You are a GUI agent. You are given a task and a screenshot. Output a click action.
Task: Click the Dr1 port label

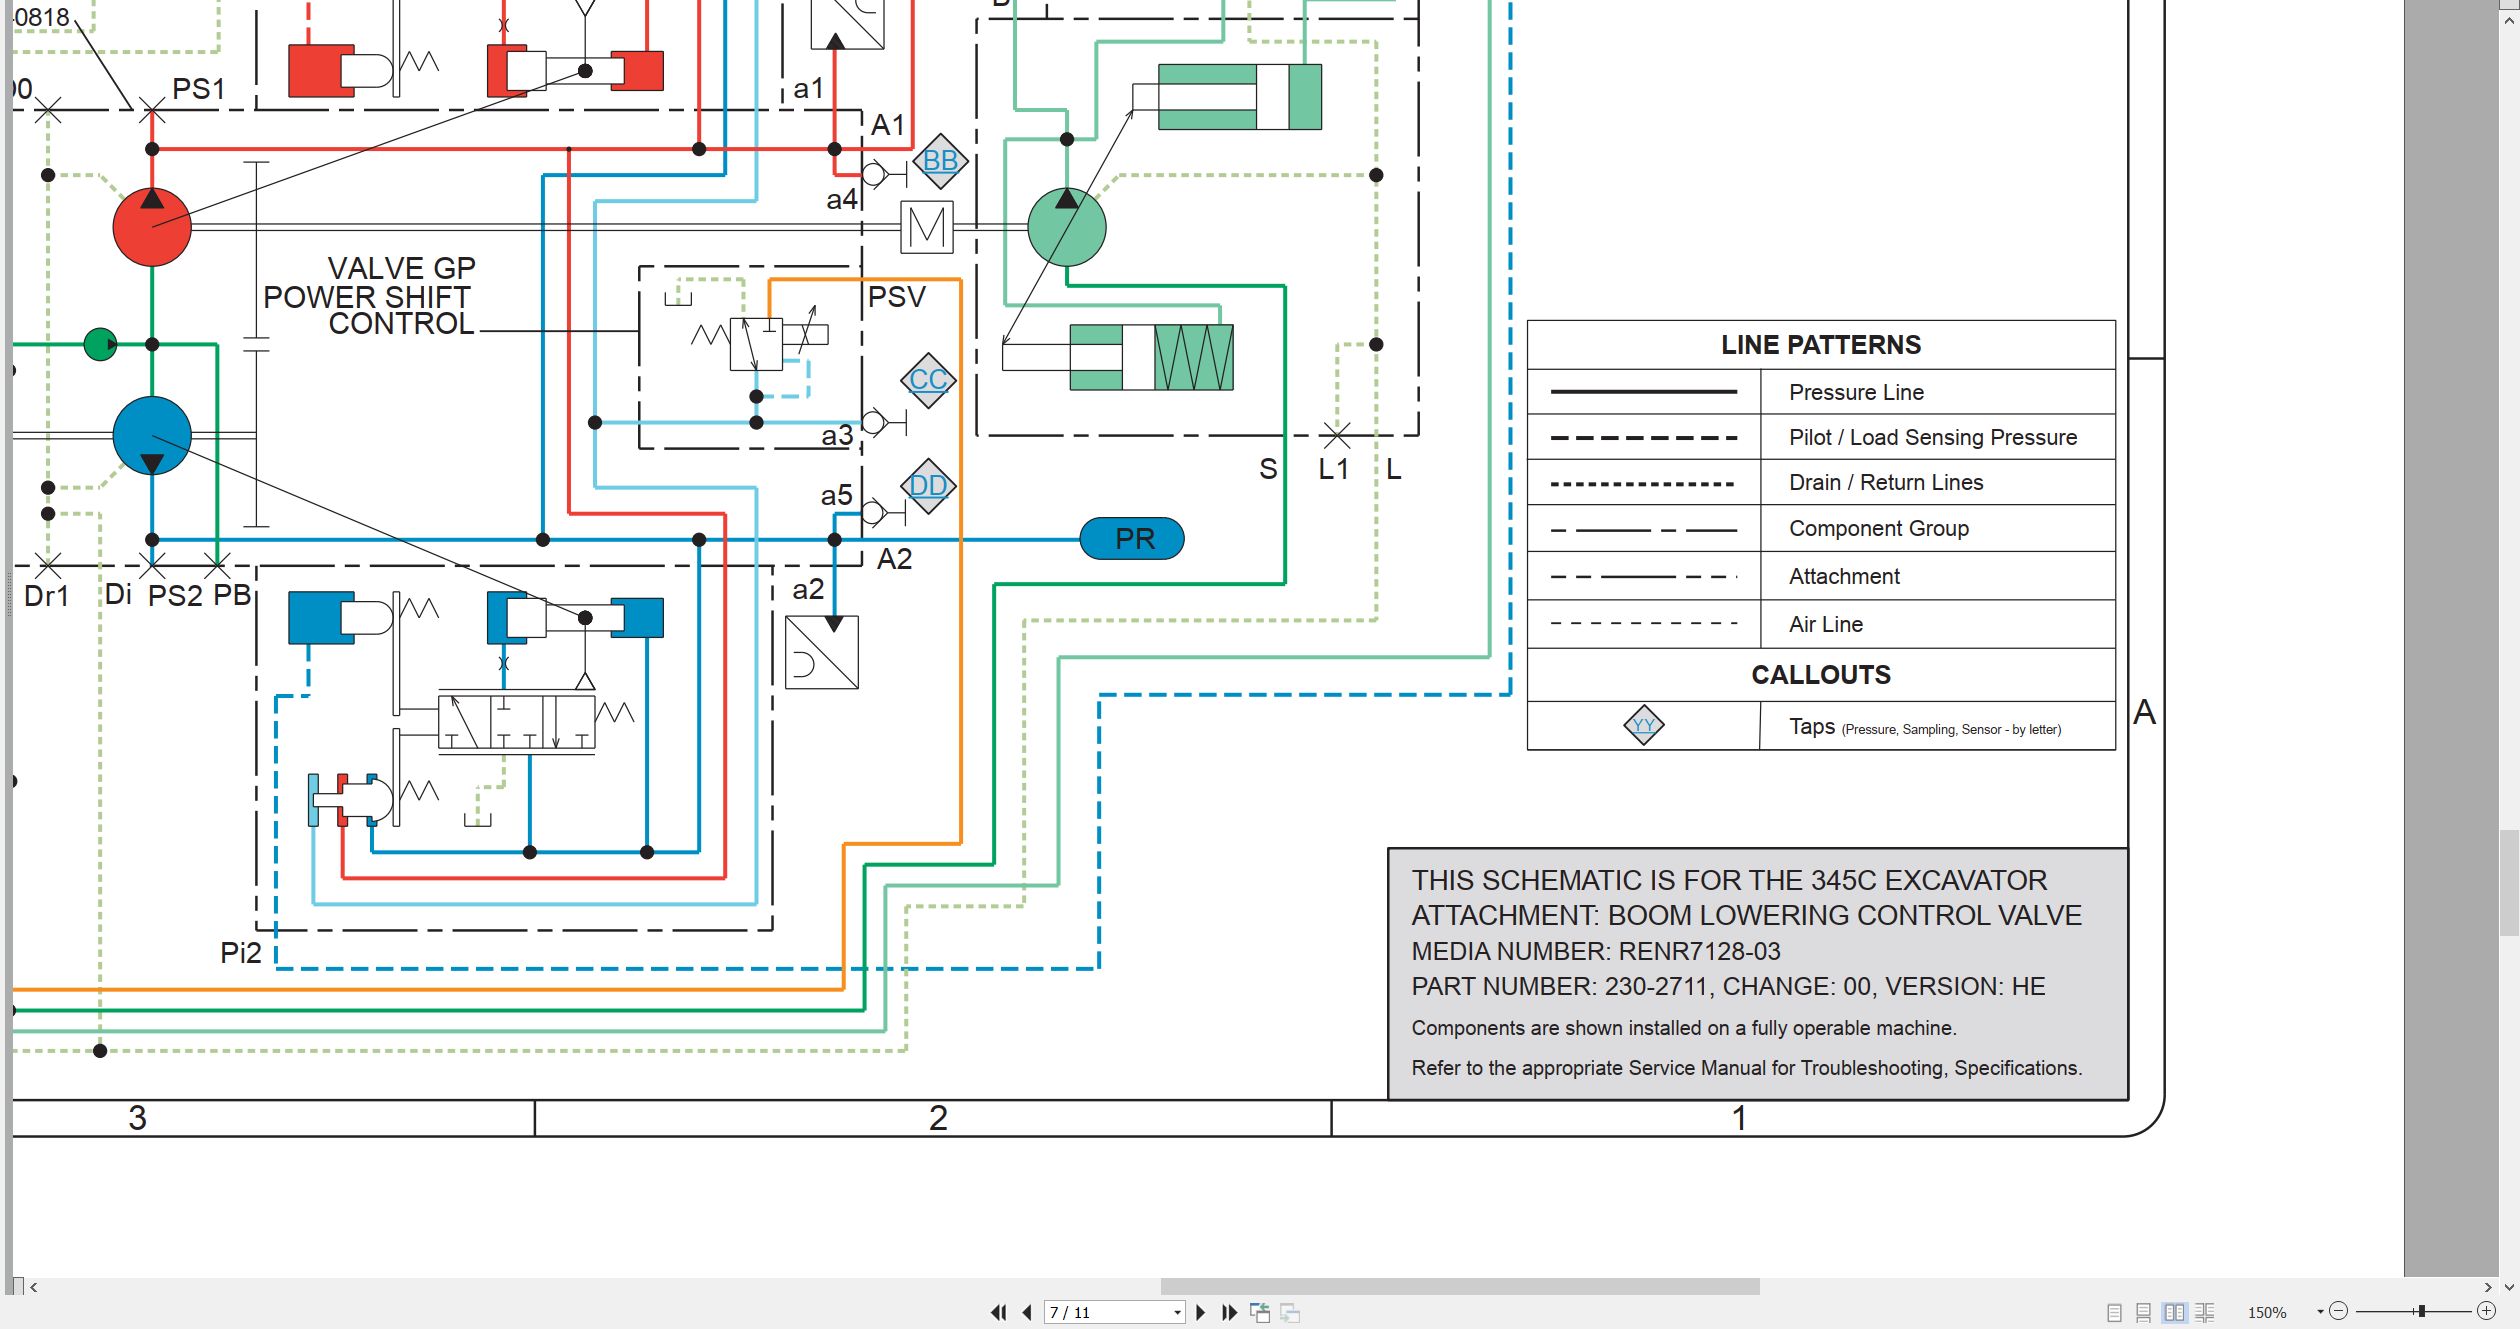point(46,596)
